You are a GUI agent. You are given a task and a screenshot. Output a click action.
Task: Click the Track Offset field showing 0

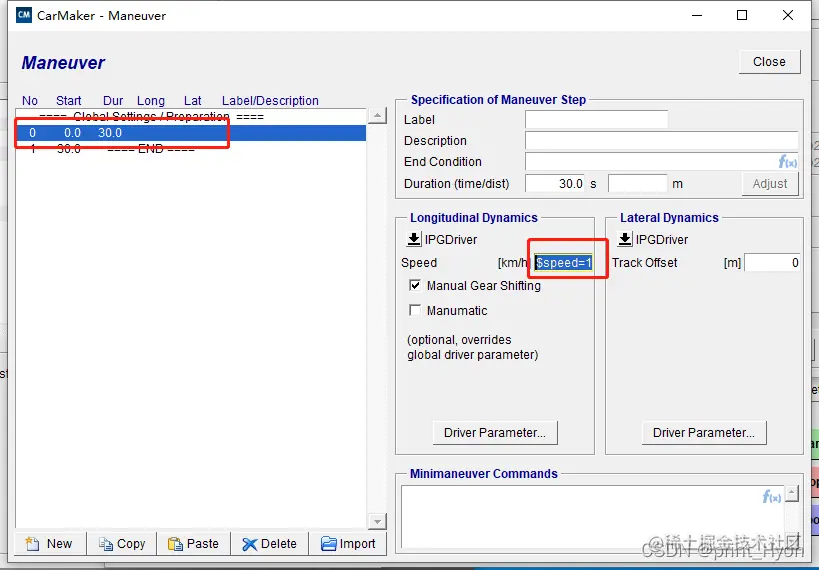[772, 263]
